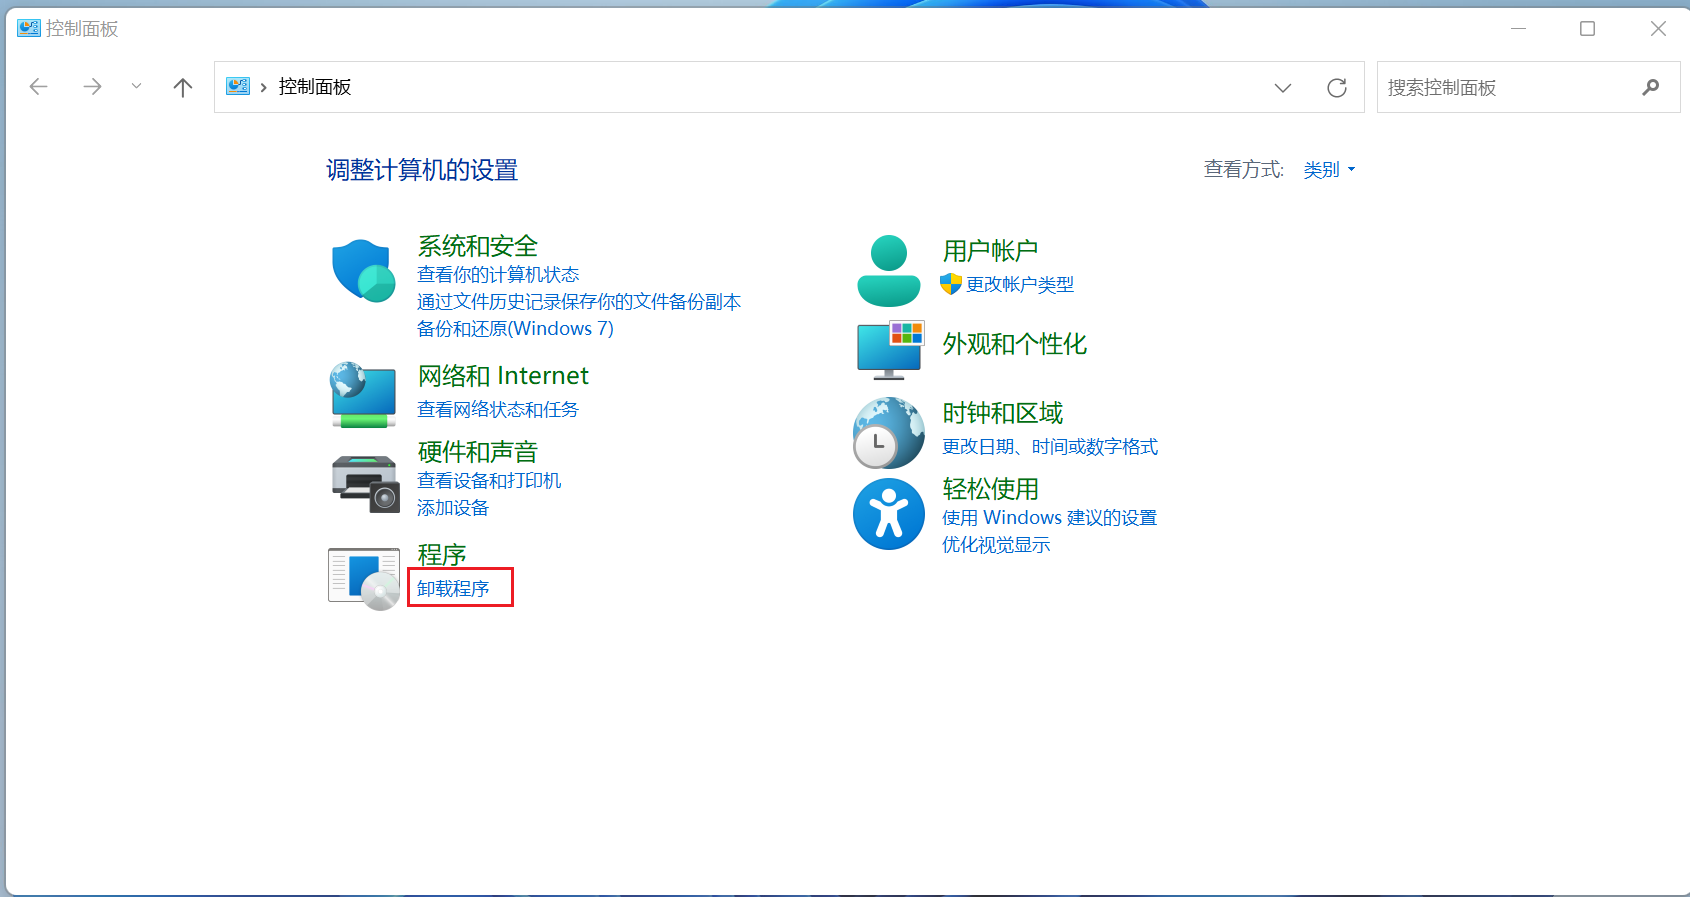The width and height of the screenshot is (1690, 897).
Task: Open the 轻松使用 accessibility icon
Action: [888, 514]
